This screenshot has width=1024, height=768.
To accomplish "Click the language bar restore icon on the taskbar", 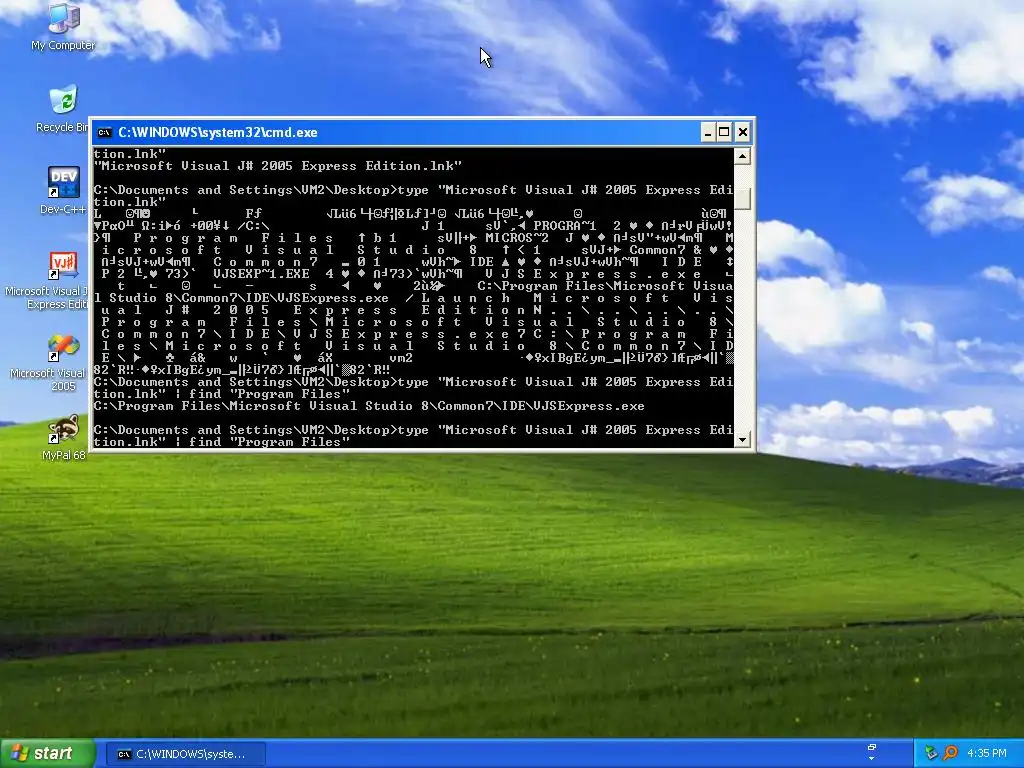I will point(872,748).
